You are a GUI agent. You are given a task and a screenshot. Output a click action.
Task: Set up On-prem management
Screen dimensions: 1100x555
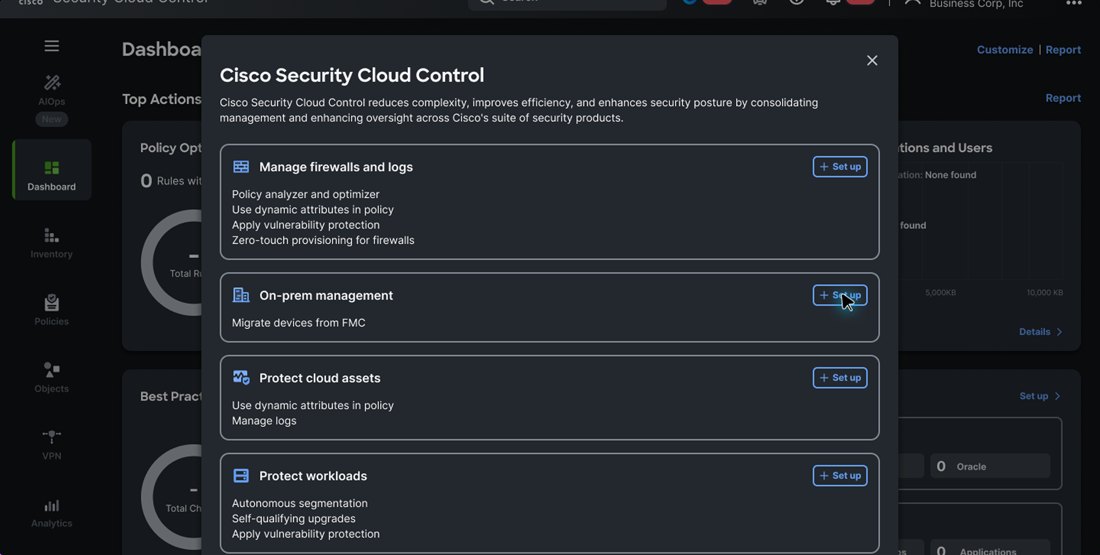coord(840,295)
